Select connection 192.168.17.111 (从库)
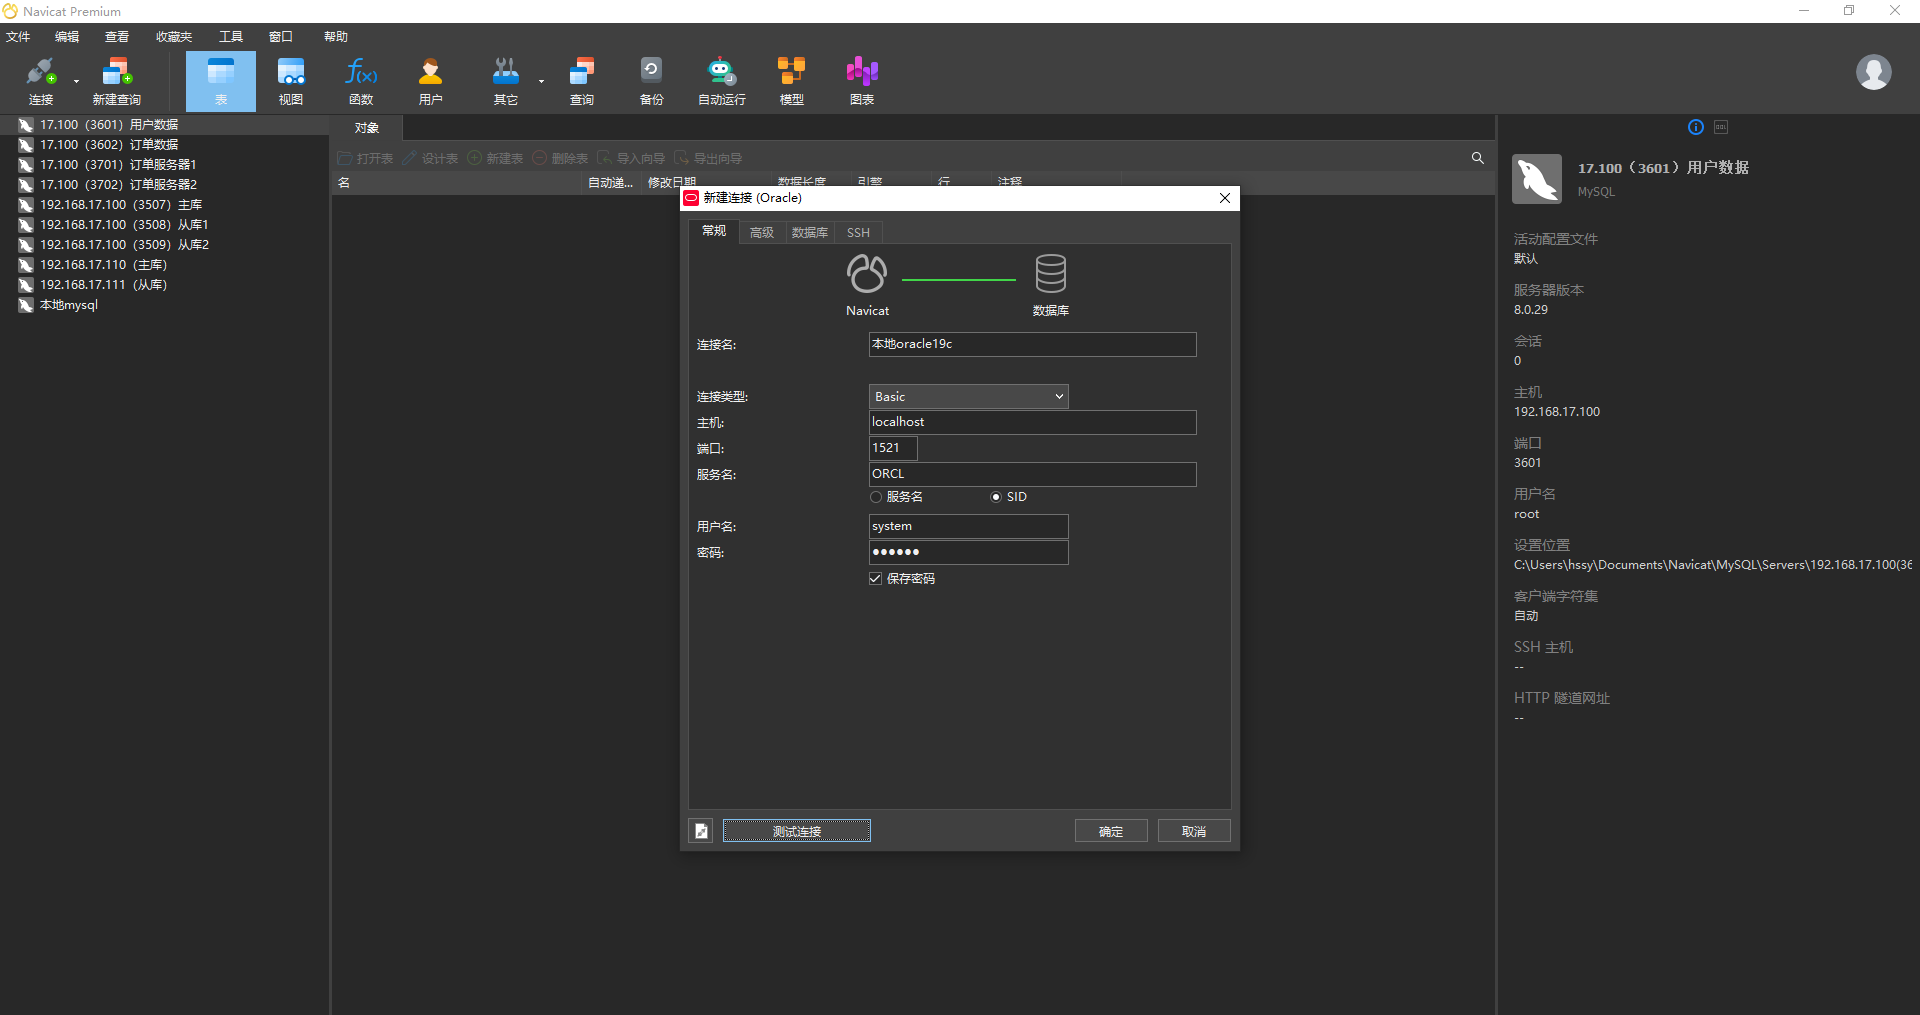1920x1015 pixels. (x=164, y=285)
